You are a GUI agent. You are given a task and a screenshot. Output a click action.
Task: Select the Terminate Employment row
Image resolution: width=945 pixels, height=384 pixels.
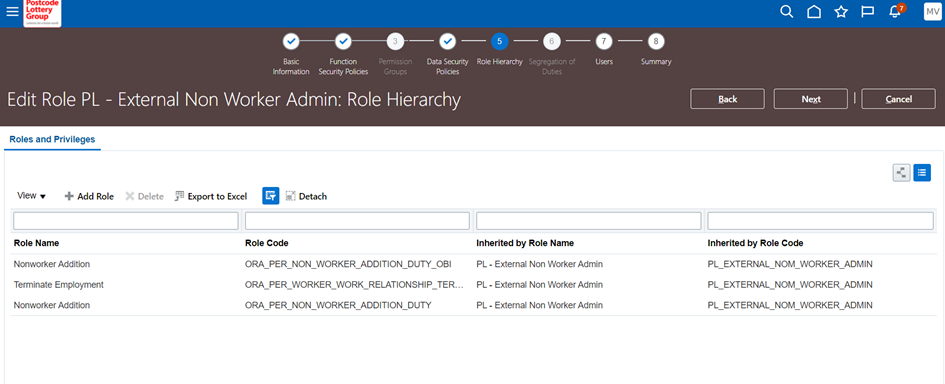click(474, 285)
